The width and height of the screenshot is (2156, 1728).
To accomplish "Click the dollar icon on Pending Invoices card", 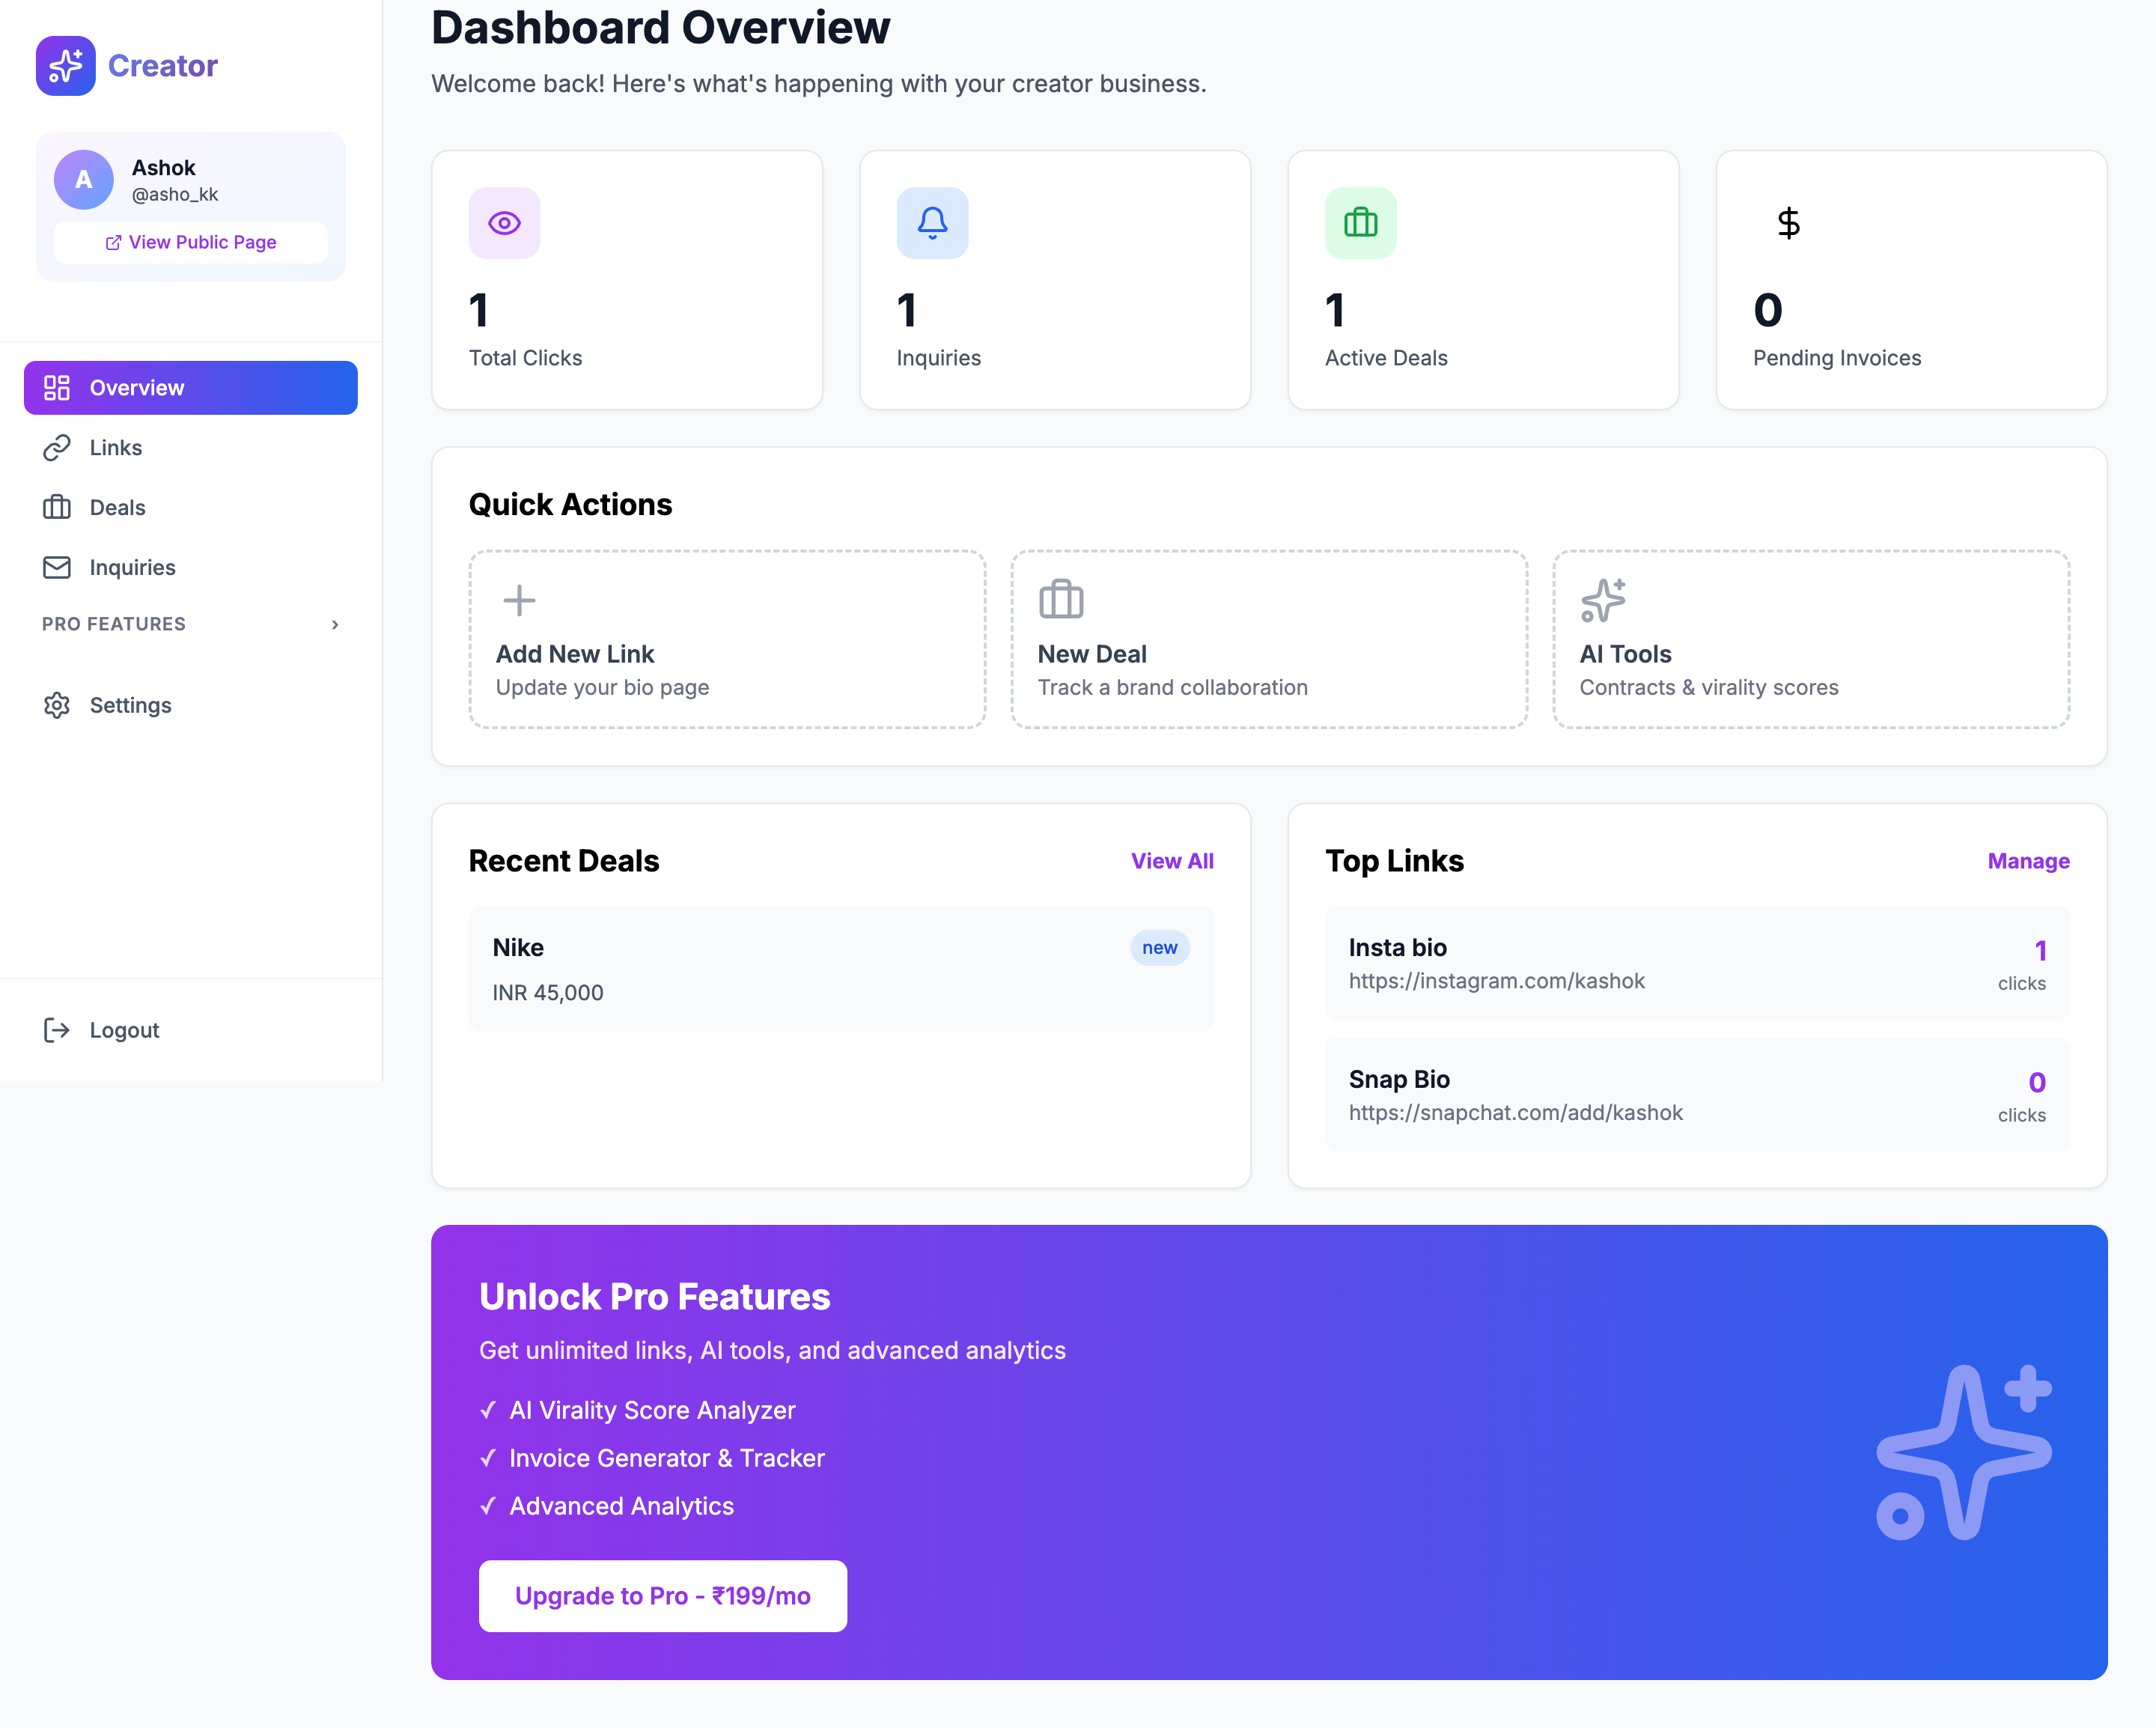I will point(1788,222).
